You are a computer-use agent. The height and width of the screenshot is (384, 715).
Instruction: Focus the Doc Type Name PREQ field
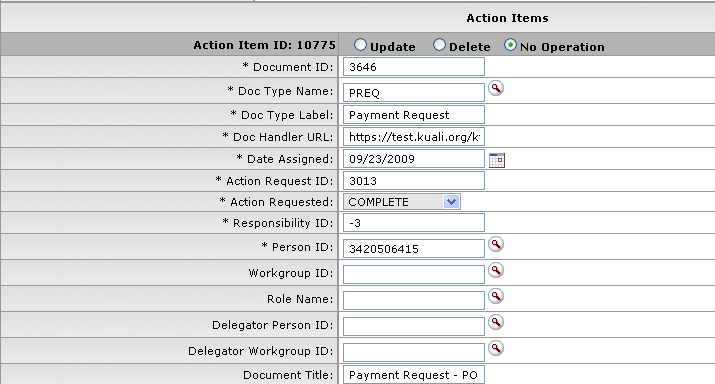point(414,93)
